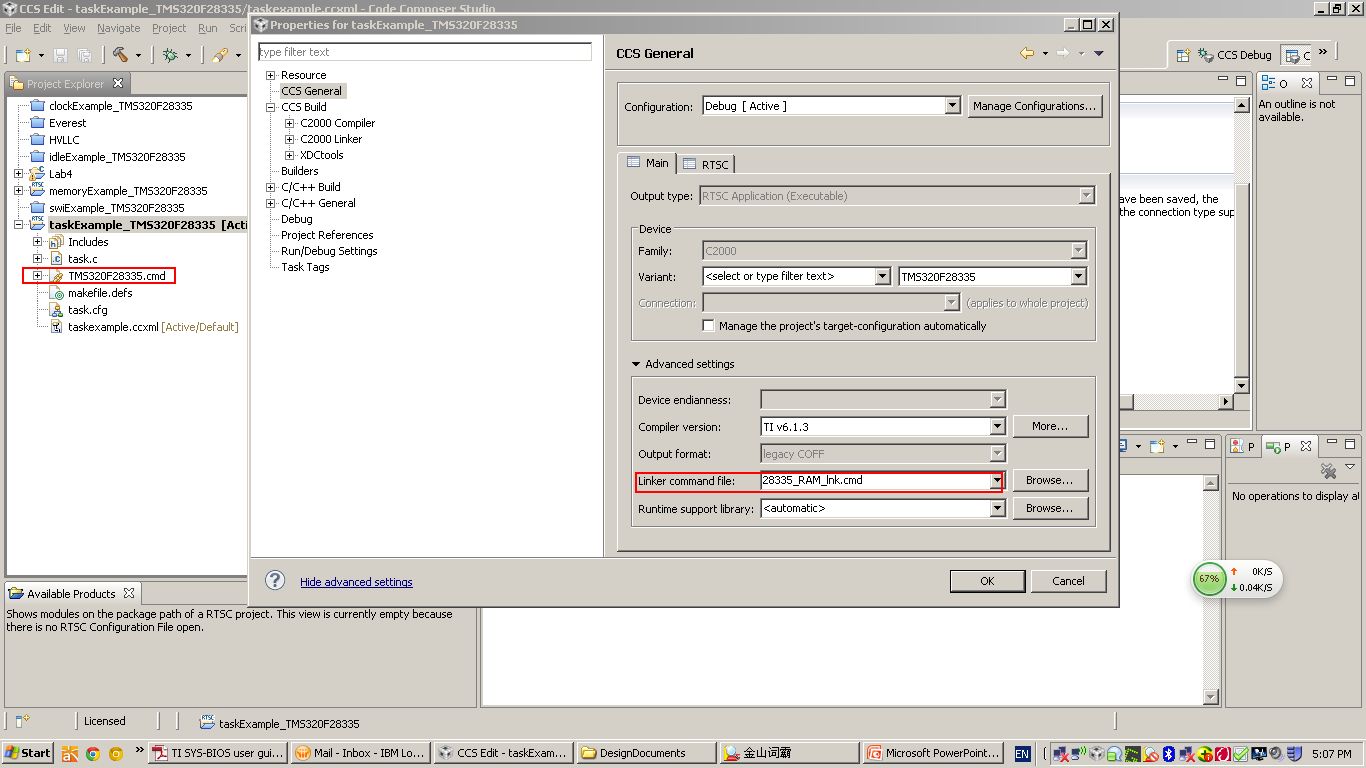Viewport: 1366px width, 768px height.
Task: Expand the C/C++ General node
Action: click(x=270, y=203)
